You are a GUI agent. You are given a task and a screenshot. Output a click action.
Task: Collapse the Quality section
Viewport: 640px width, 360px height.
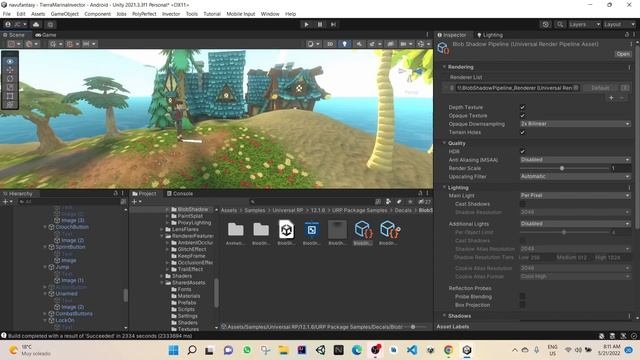[x=444, y=143]
